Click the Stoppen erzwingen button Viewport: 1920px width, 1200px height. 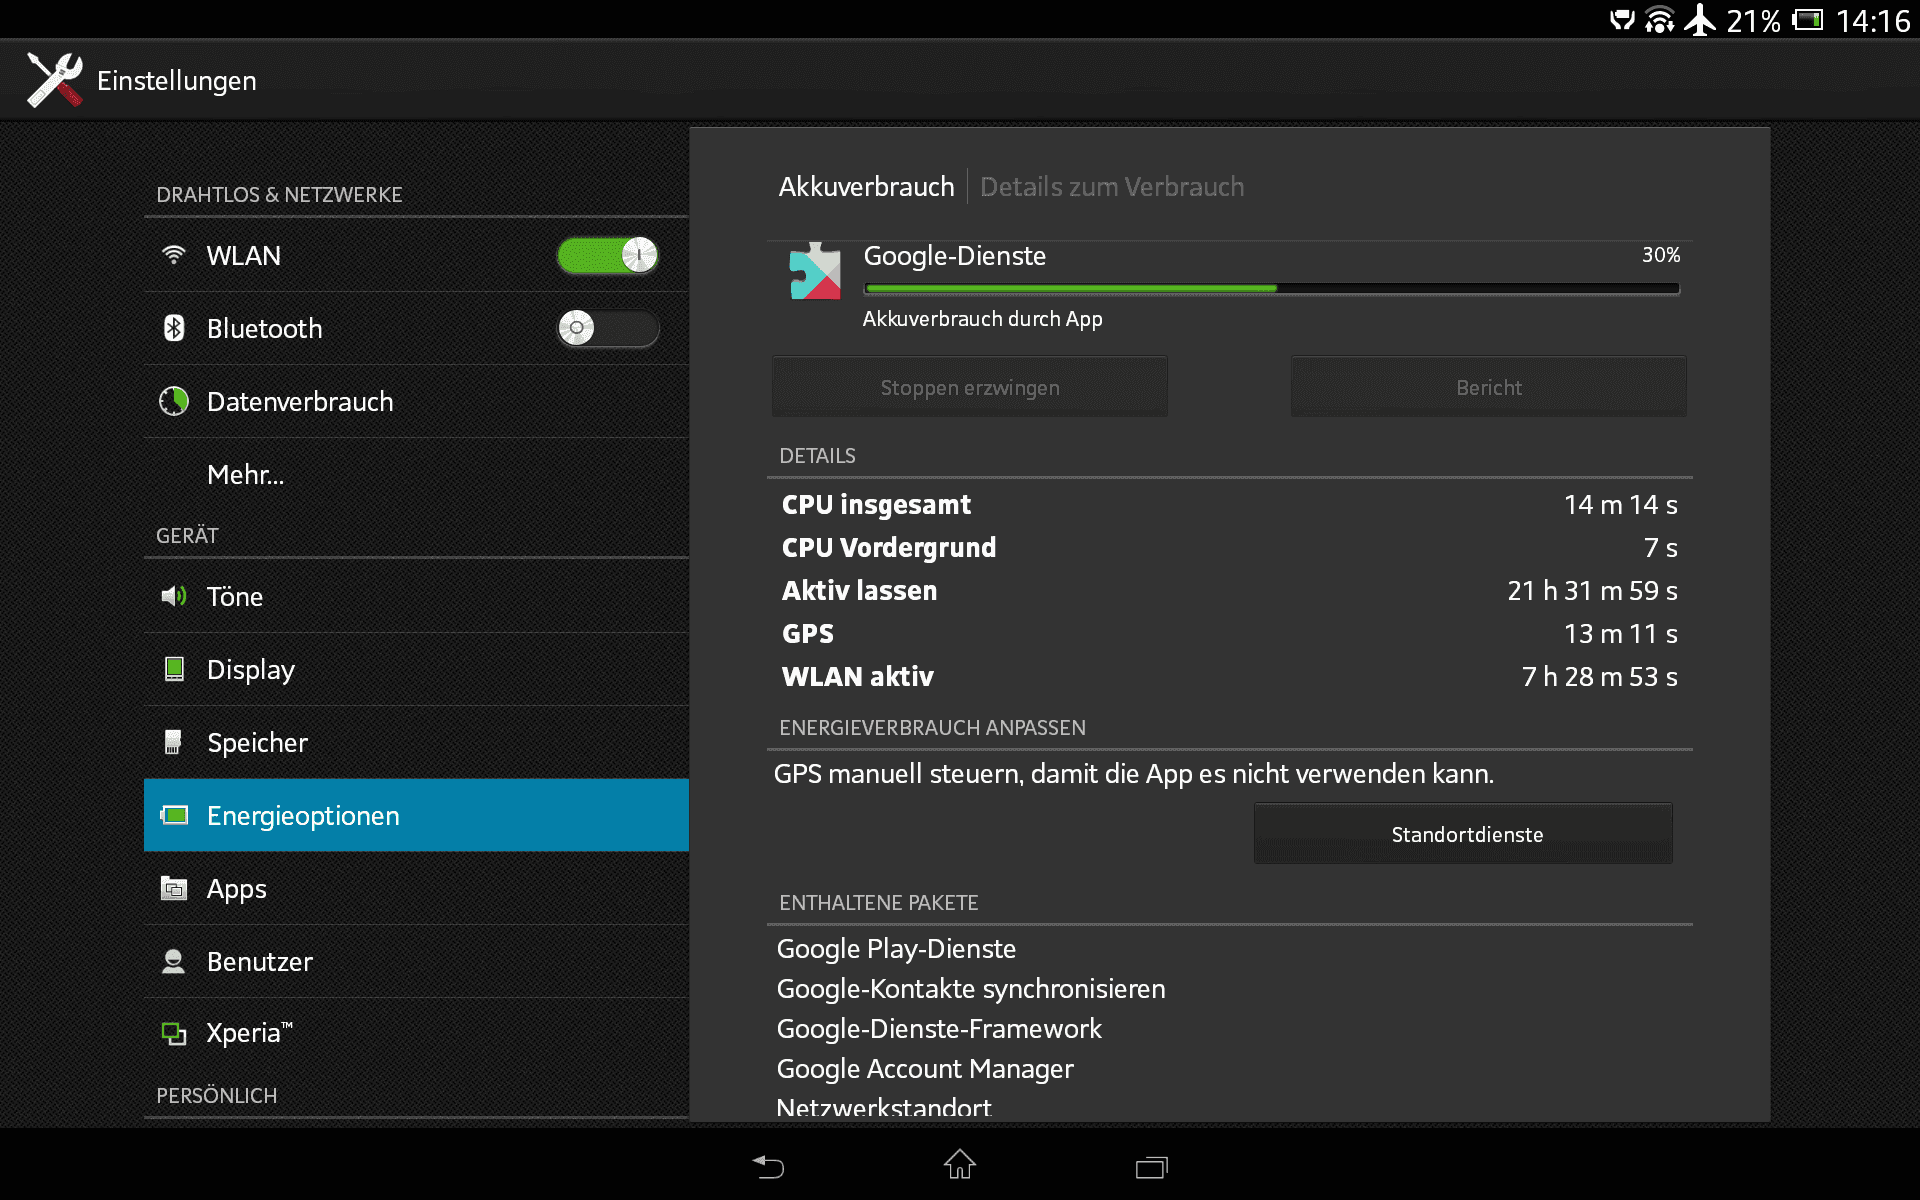coord(970,387)
